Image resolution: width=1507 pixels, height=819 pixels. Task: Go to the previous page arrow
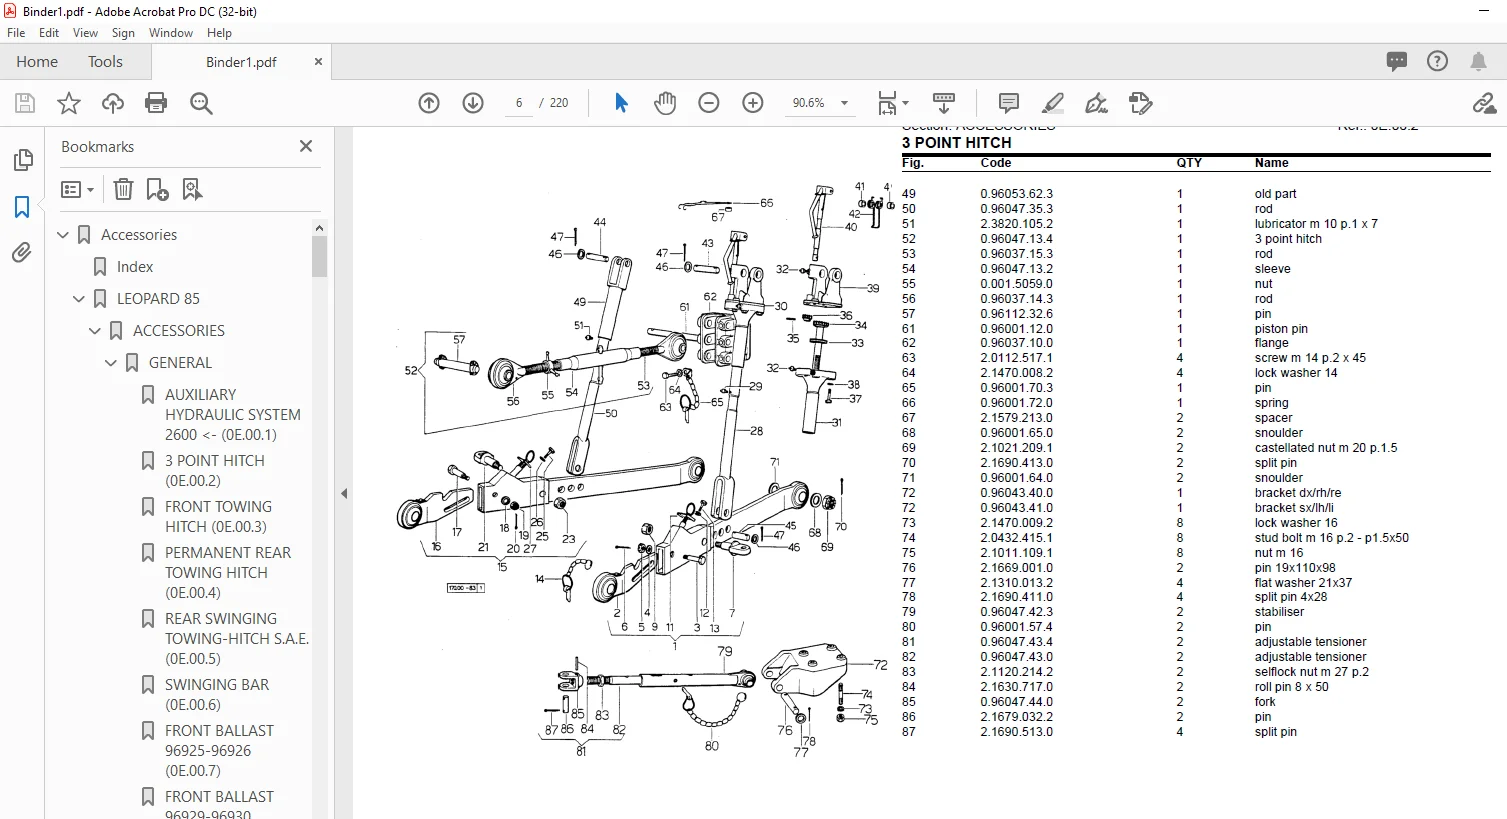tap(429, 103)
